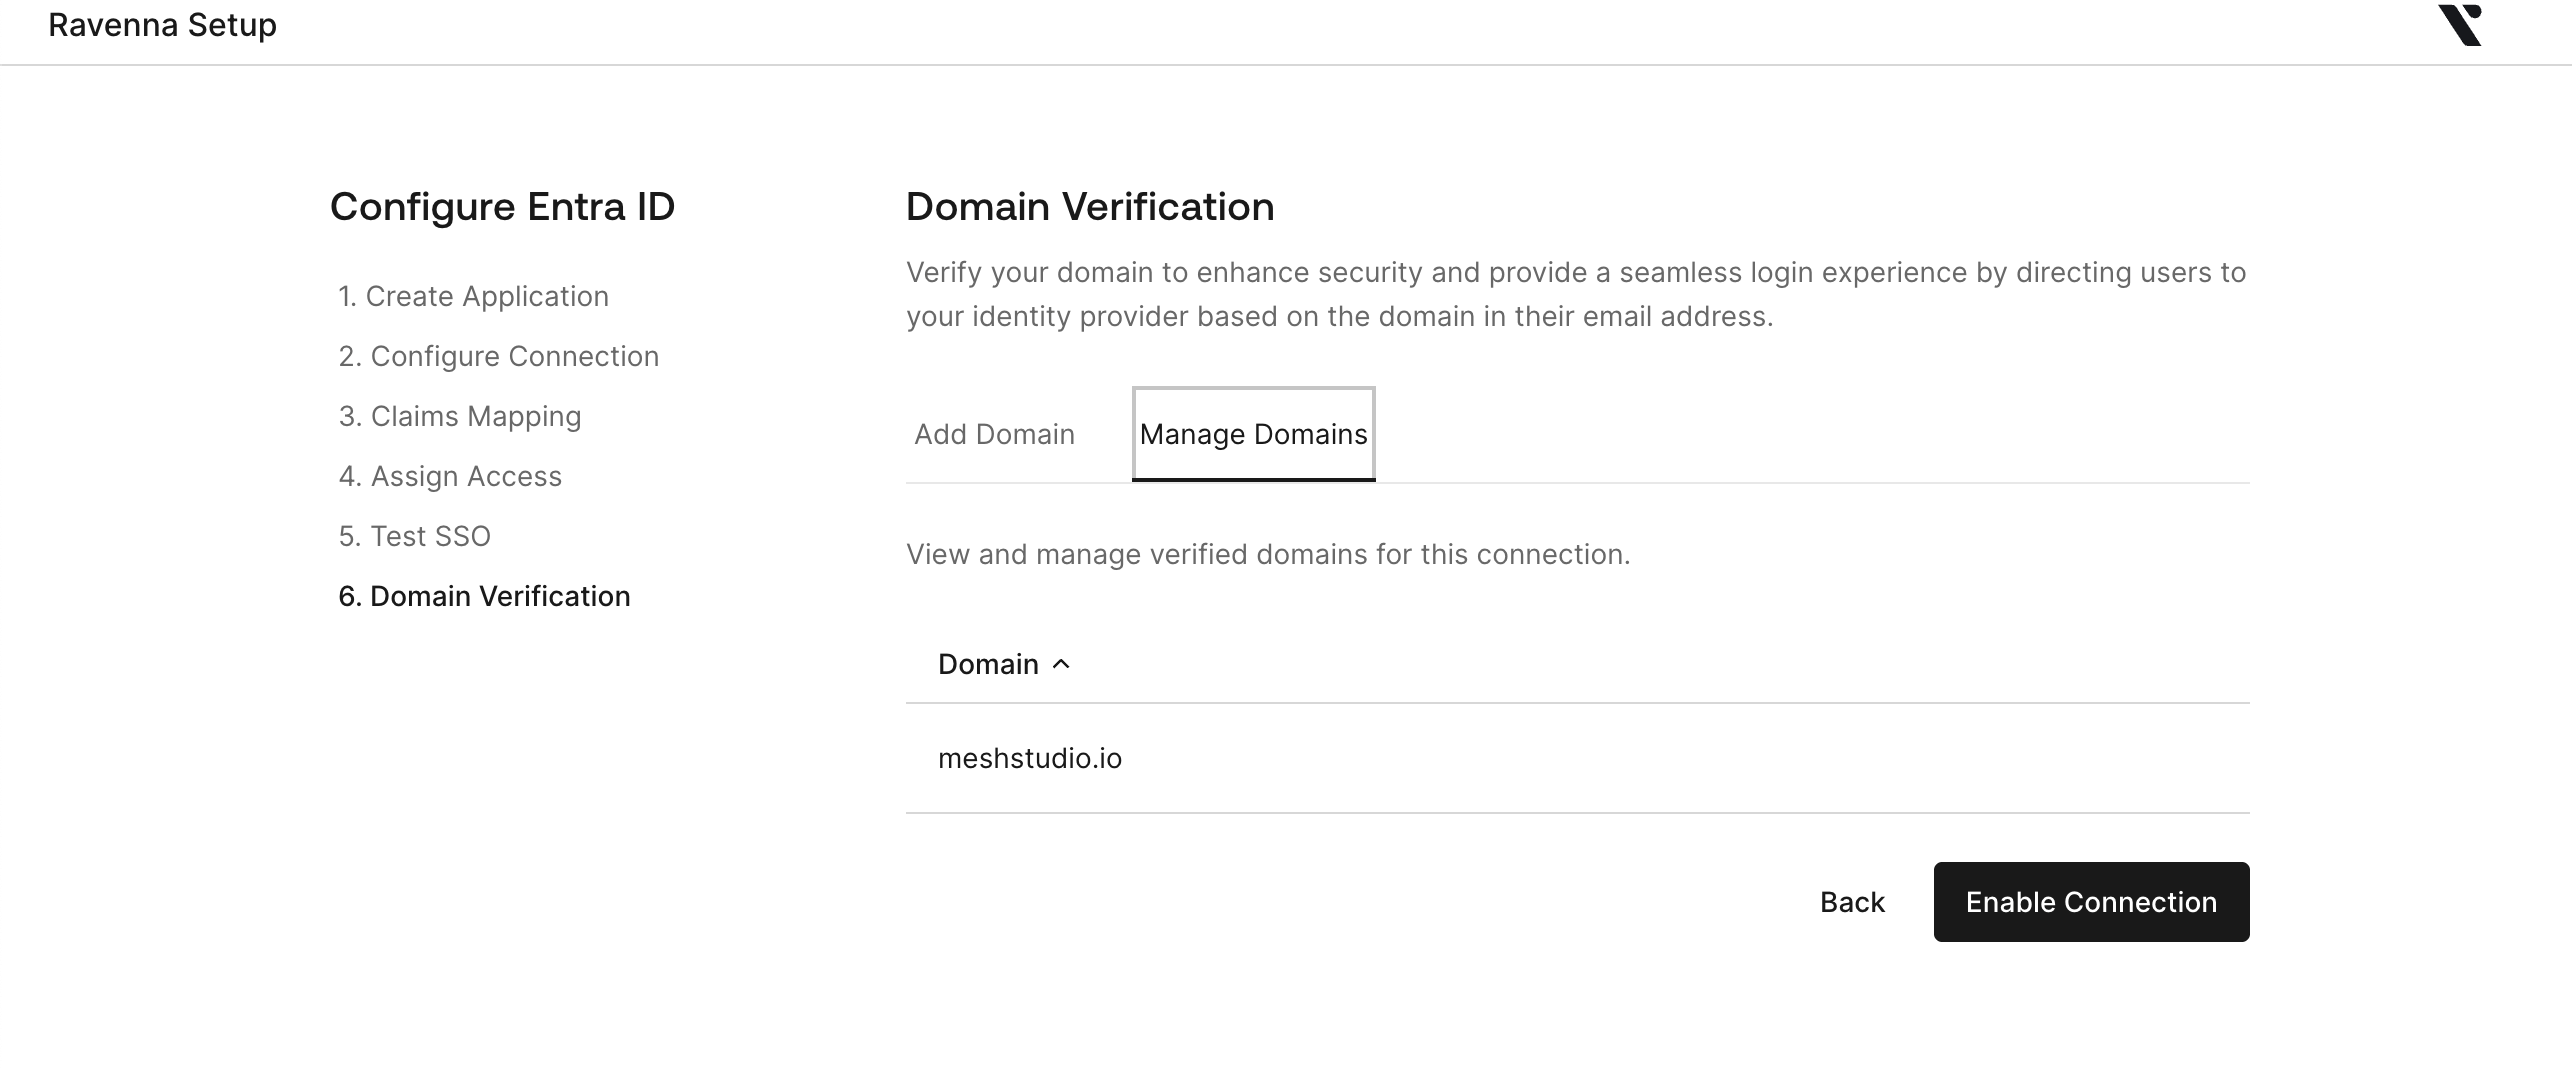Image resolution: width=2572 pixels, height=1068 pixels.
Task: Click the 'View and manage verified domains' text
Action: (x=1268, y=554)
